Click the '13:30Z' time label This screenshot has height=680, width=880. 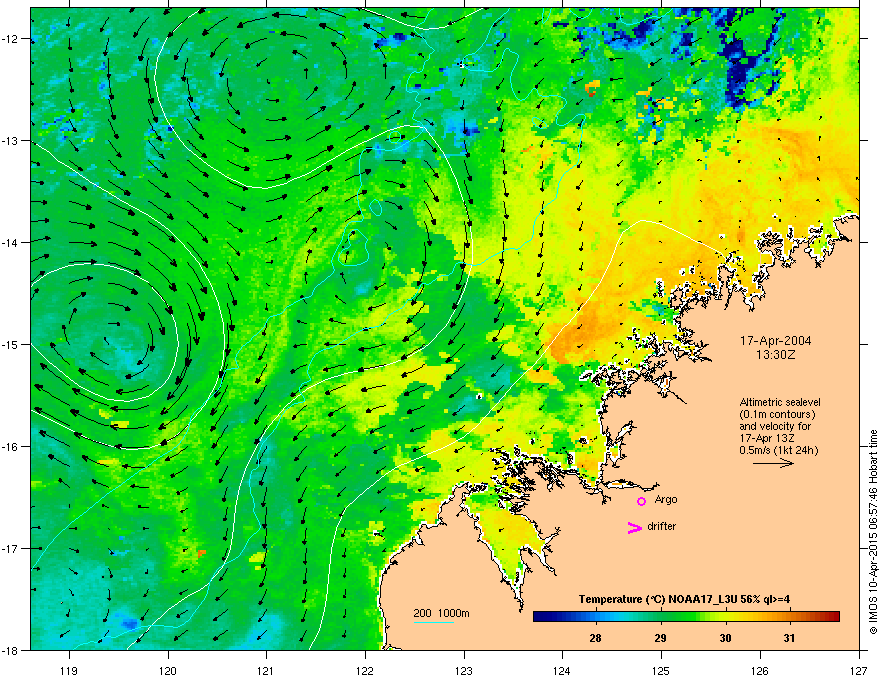775,355
